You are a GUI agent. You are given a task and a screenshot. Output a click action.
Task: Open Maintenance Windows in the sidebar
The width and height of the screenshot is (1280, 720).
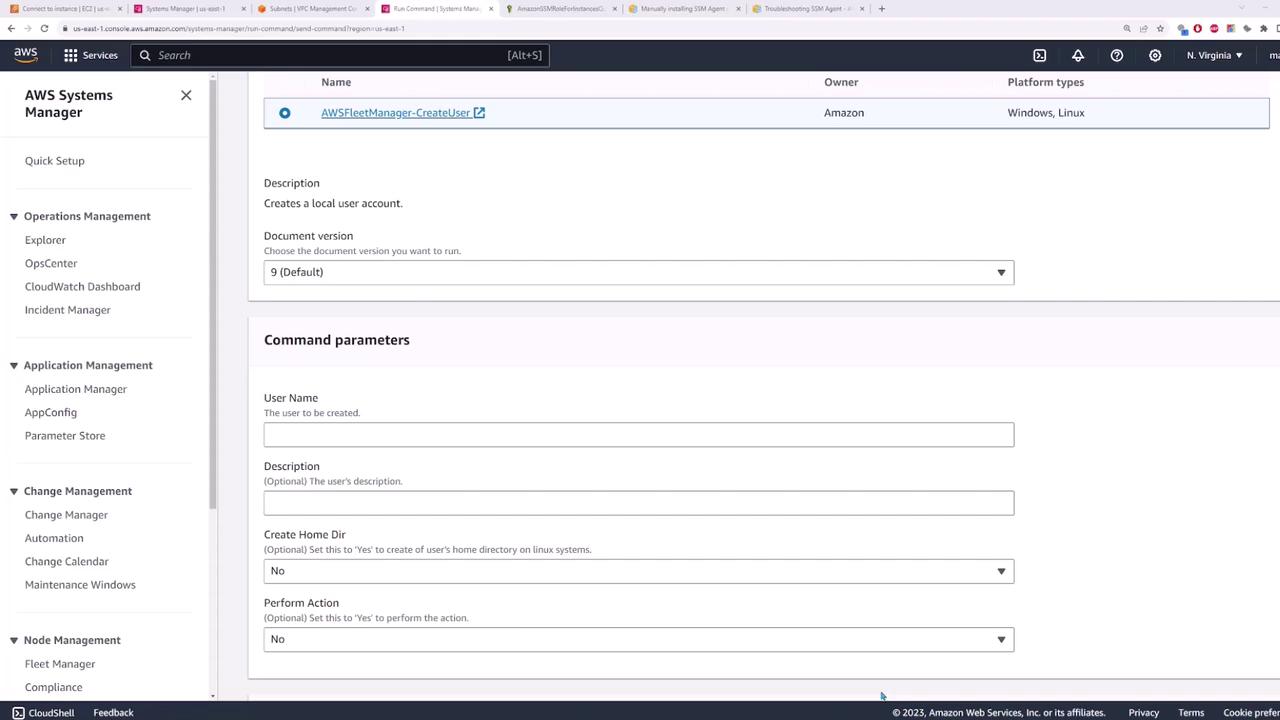point(80,585)
